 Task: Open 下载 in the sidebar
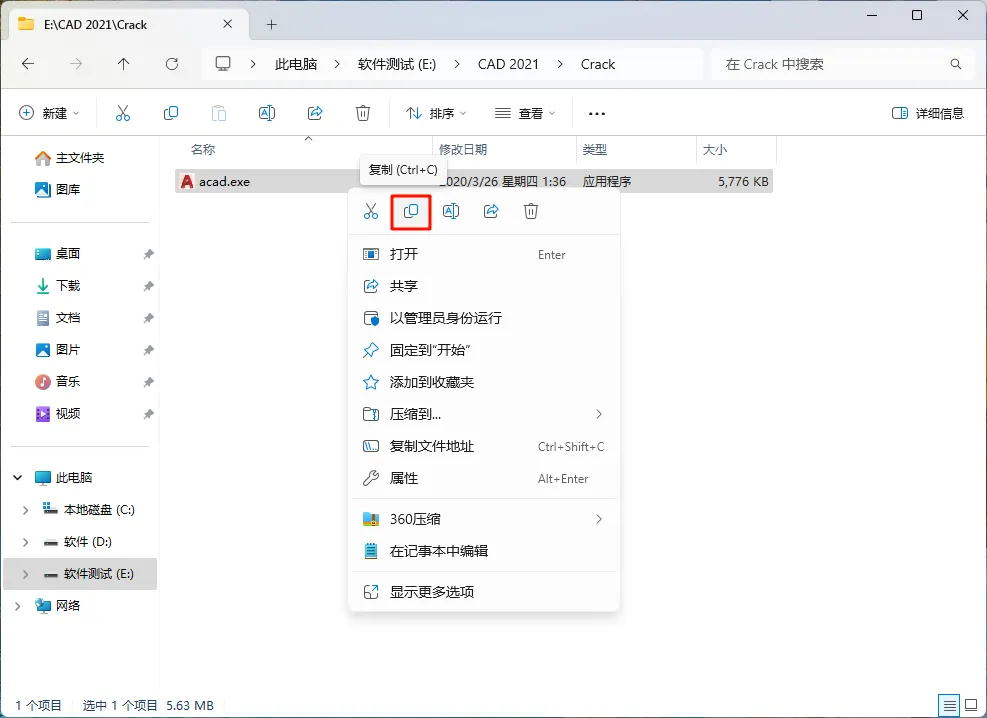[x=58, y=286]
